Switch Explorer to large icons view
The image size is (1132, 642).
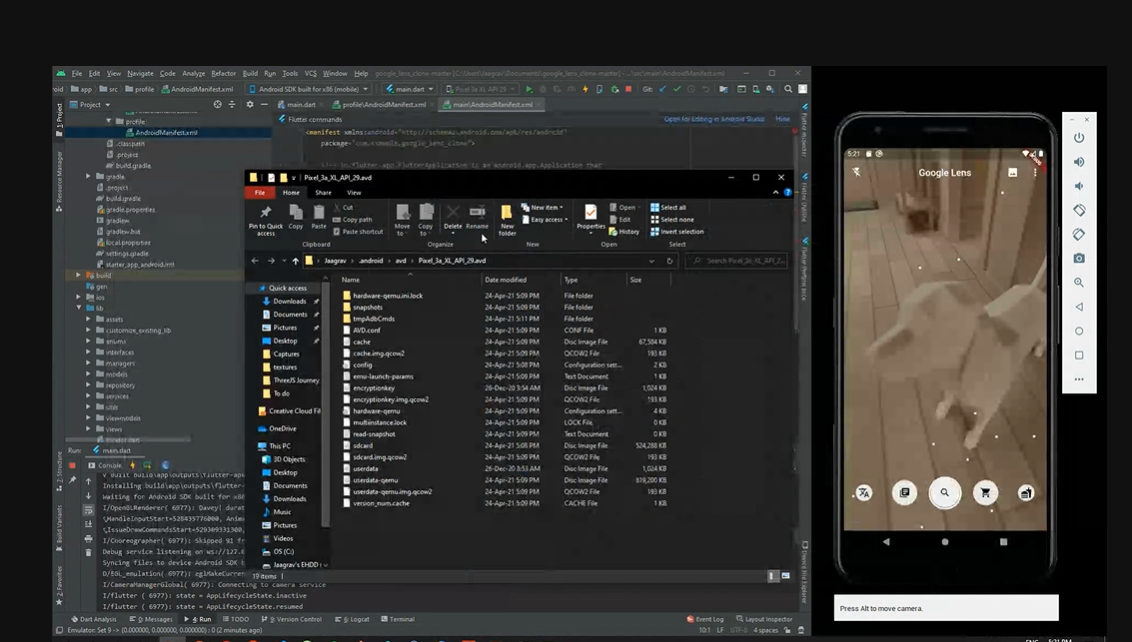tap(785, 576)
